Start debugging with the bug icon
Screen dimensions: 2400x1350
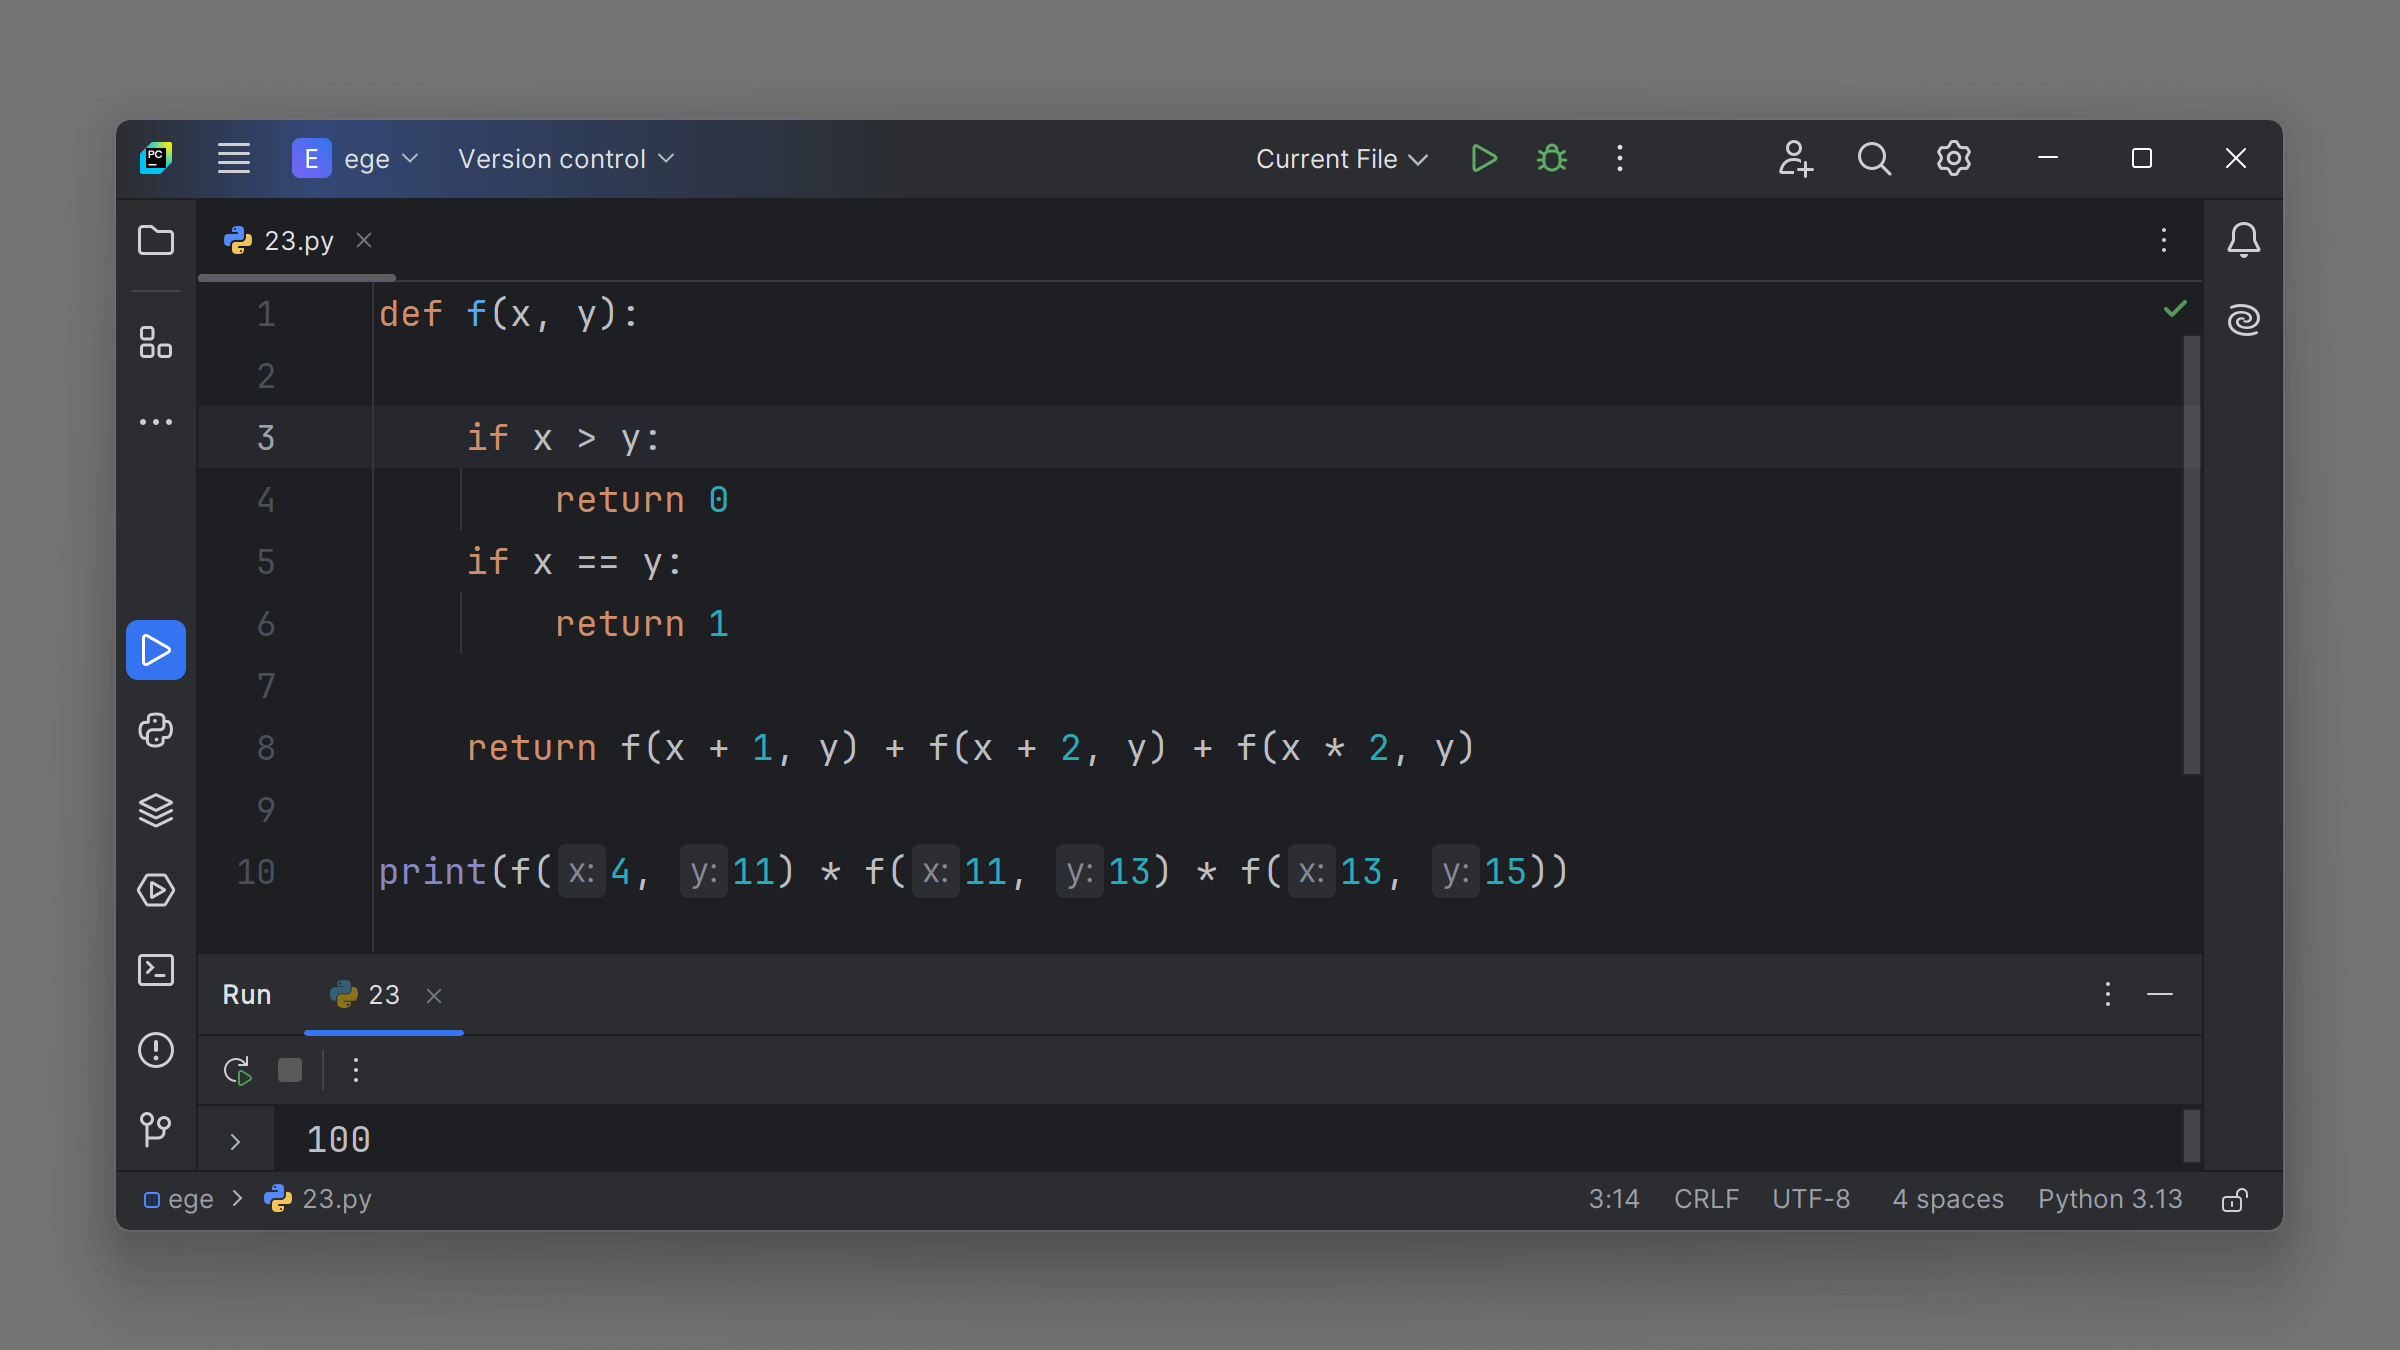(x=1551, y=159)
